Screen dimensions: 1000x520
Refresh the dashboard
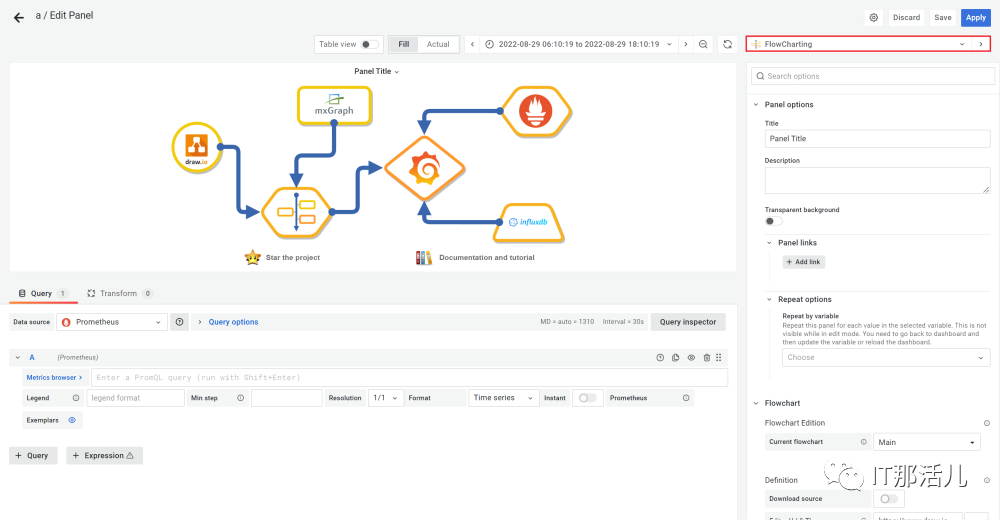pyautogui.click(x=727, y=44)
